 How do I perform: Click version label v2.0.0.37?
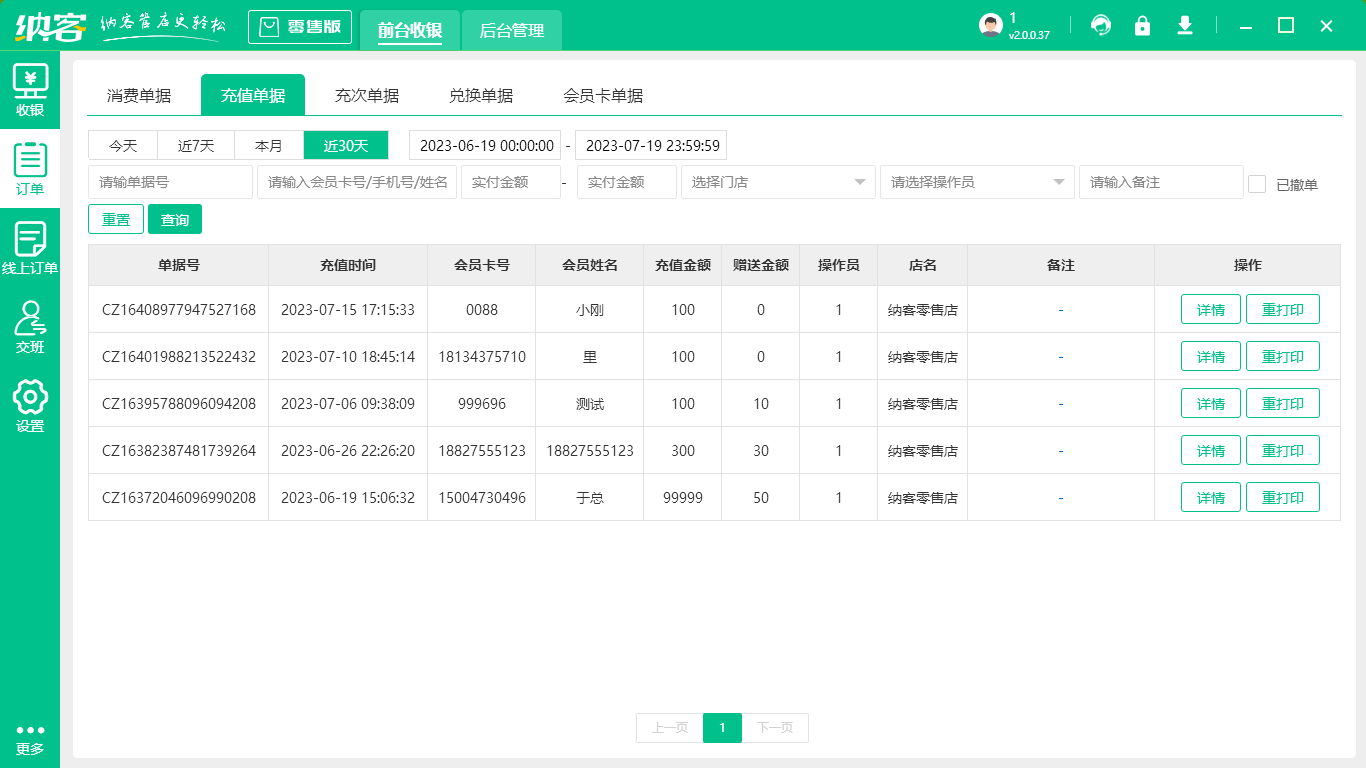pyautogui.click(x=1029, y=35)
